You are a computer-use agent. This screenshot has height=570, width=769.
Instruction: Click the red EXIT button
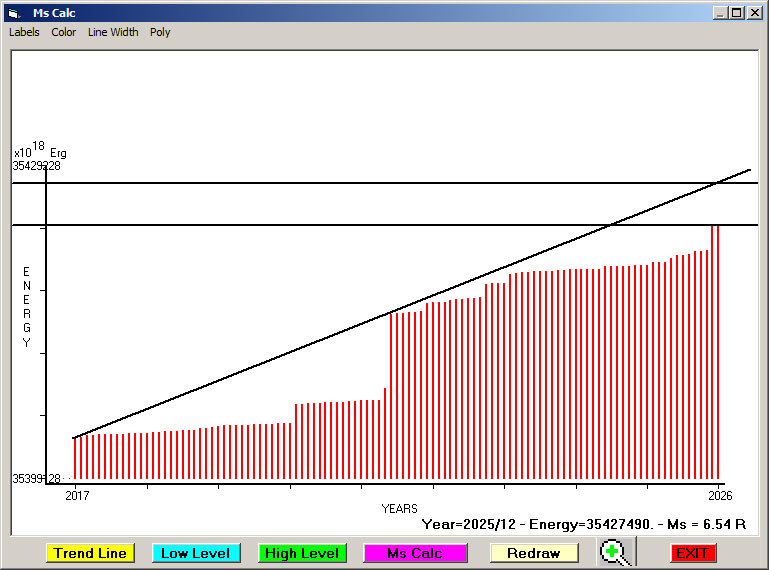coord(692,553)
